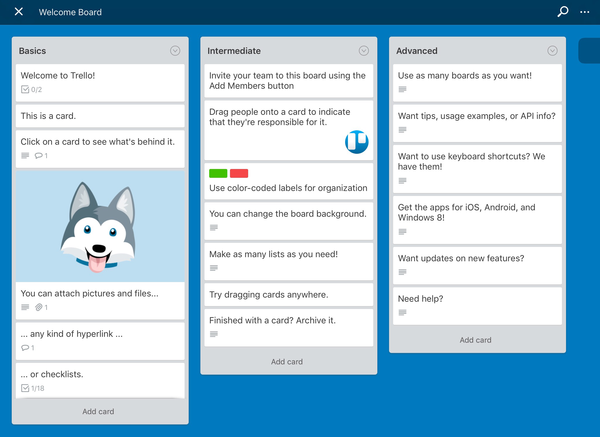Open the husky dog image attachment
Screen dimensions: 600x437
coord(100,226)
